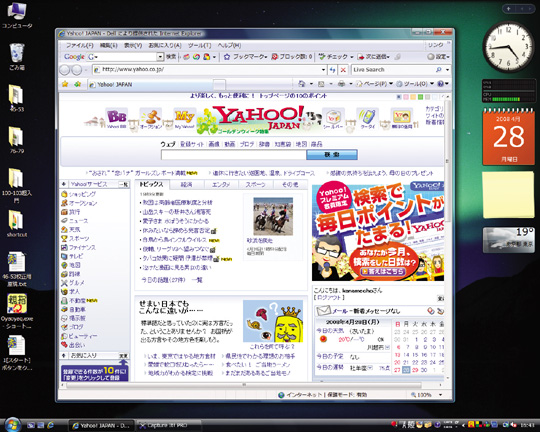Open the ファイル(F) menu
Screen dimensions: 540x432
(x=80, y=45)
